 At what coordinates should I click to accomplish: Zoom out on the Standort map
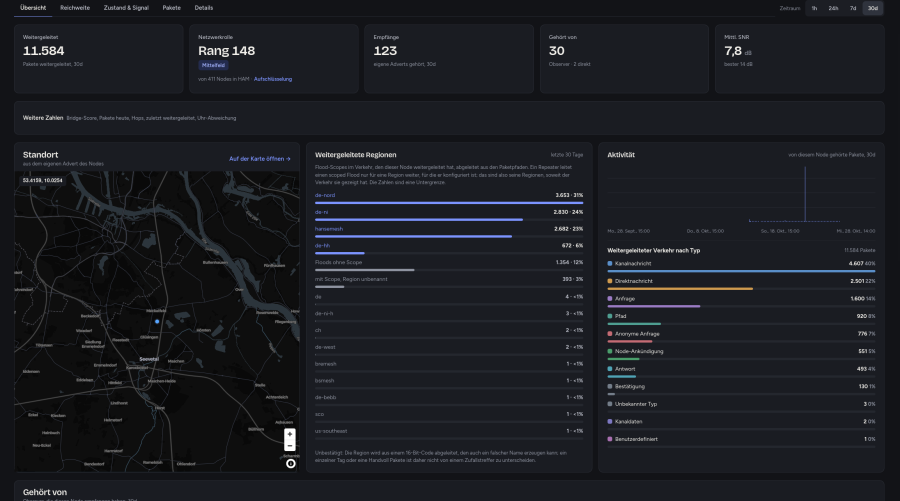pyautogui.click(x=290, y=446)
